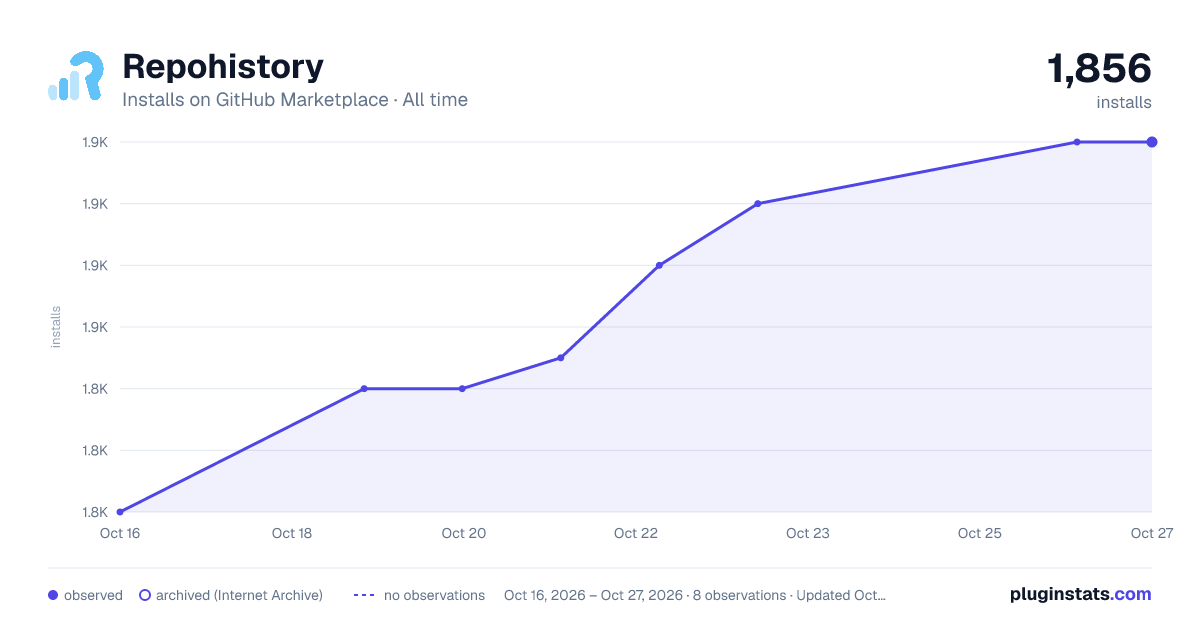The height and width of the screenshot is (630, 1200).
Task: Click the data point just after Oct 22
Action: pyautogui.click(x=659, y=265)
